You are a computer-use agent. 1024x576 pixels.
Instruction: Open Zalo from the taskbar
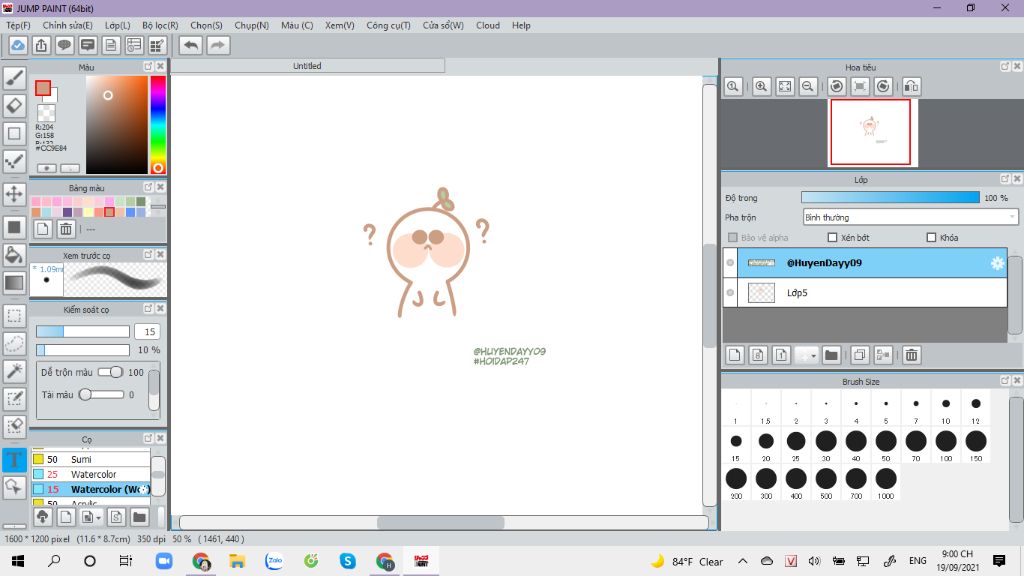pyautogui.click(x=274, y=561)
